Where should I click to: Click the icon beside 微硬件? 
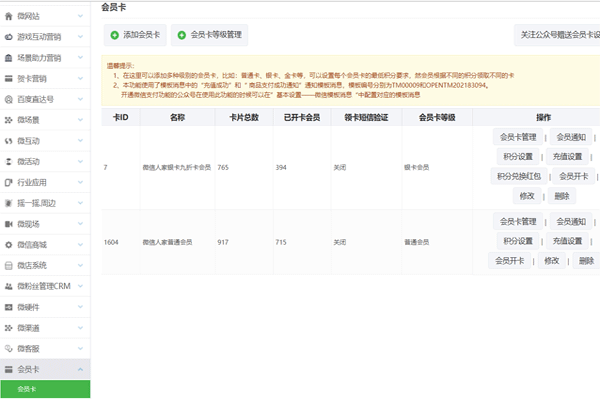click(8, 307)
